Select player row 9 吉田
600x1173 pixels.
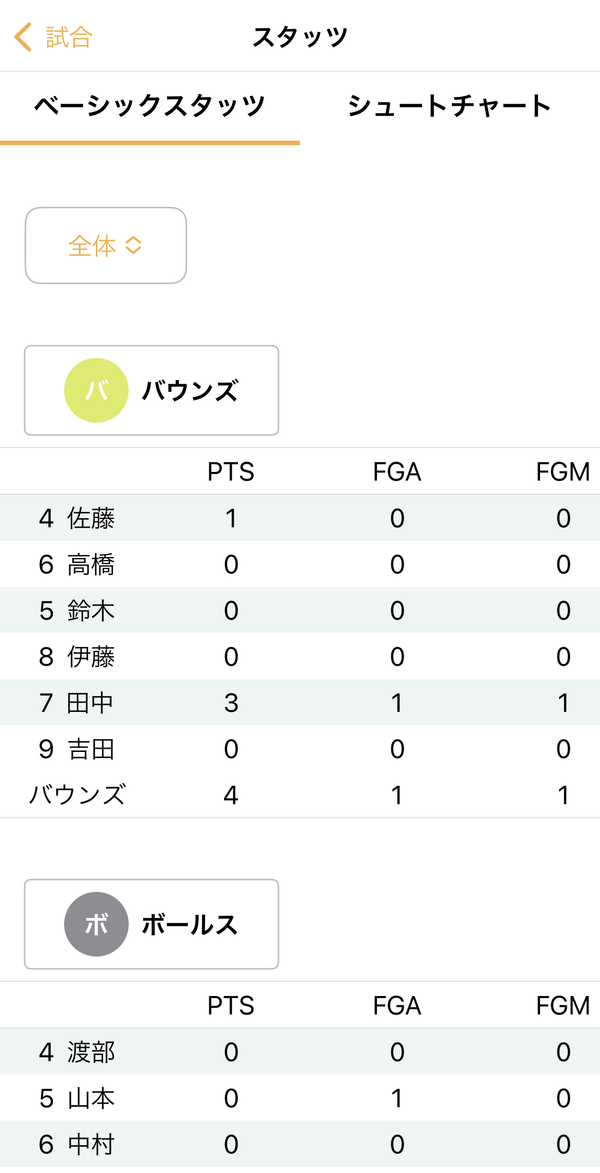click(x=300, y=749)
